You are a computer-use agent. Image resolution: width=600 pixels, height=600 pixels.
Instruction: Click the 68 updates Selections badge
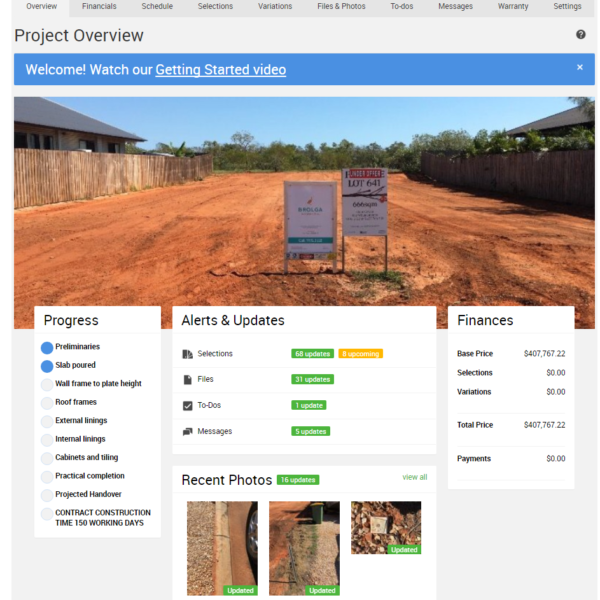pyautogui.click(x=312, y=354)
